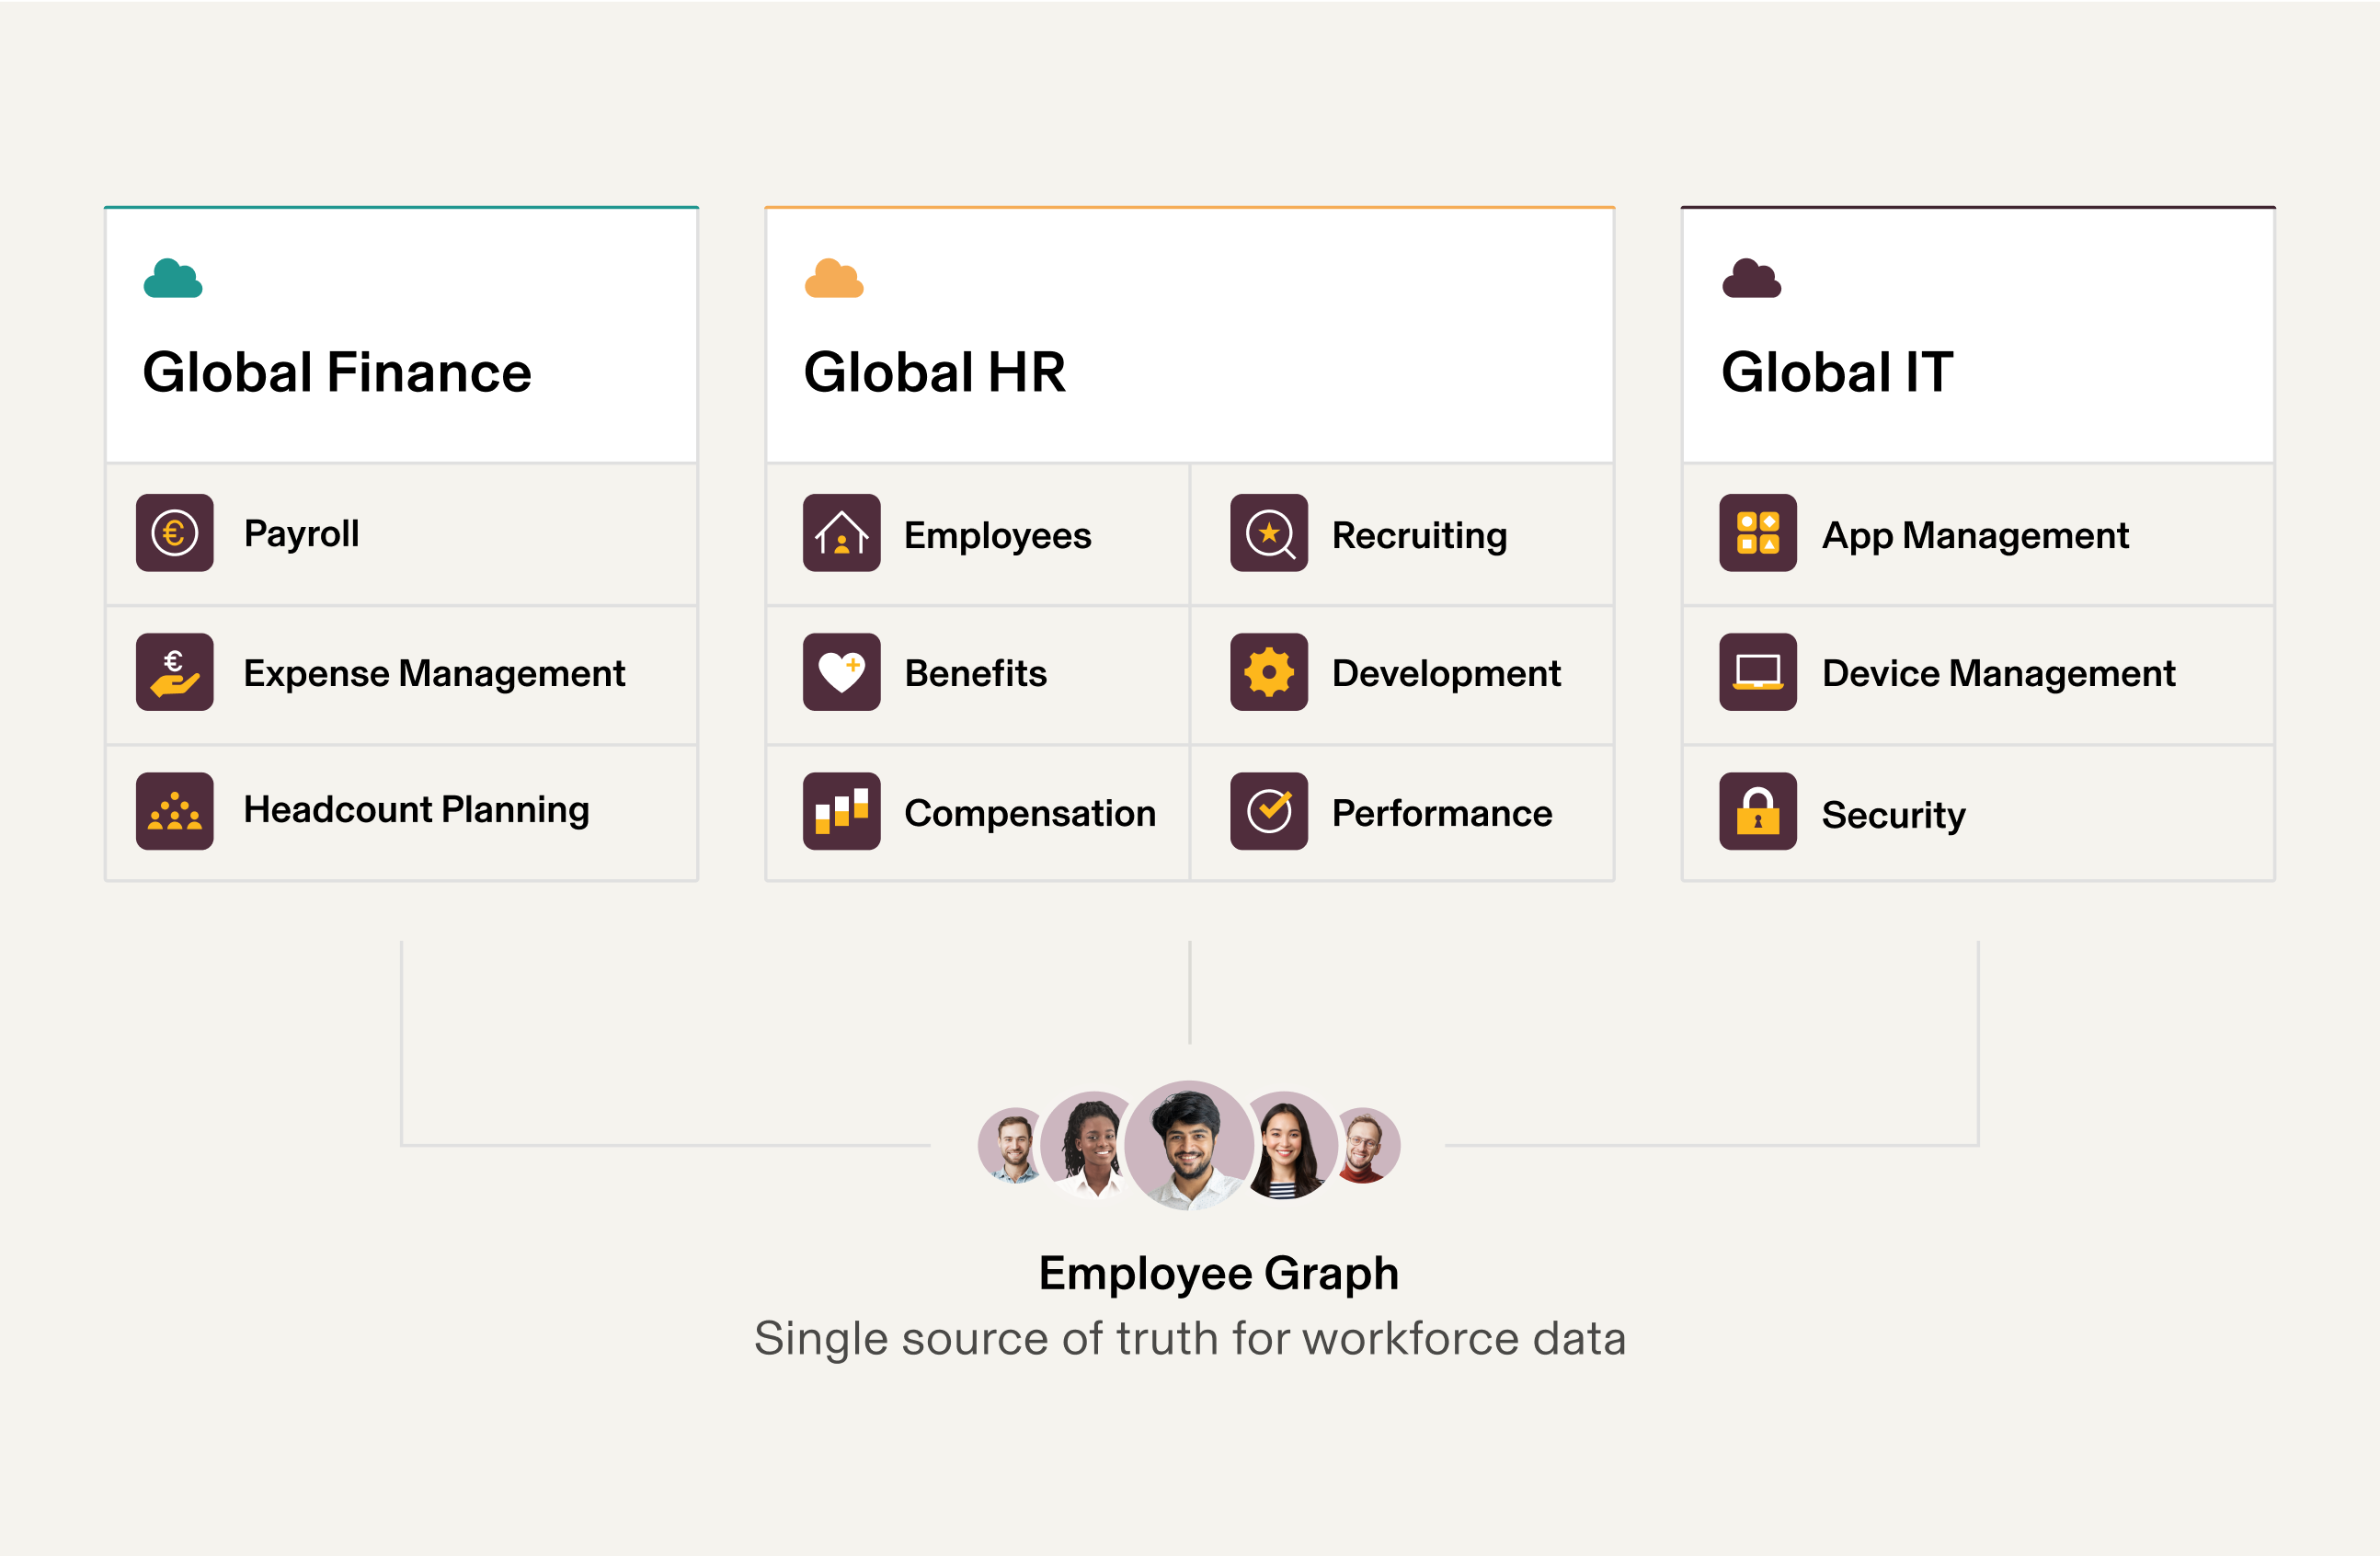Click the Security padlock icon
2380x1556 pixels.
pos(1757,811)
